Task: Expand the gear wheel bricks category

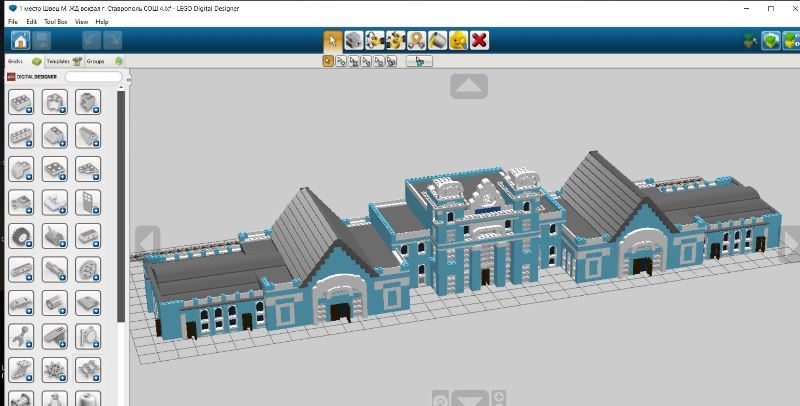Action: pyautogui.click(x=21, y=236)
